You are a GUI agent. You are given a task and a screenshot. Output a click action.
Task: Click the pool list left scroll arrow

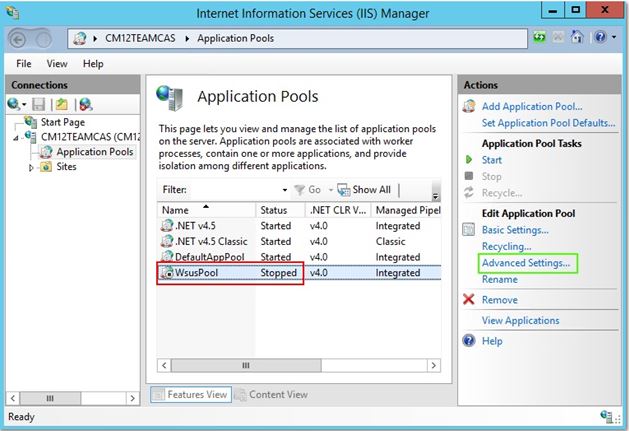(164, 365)
